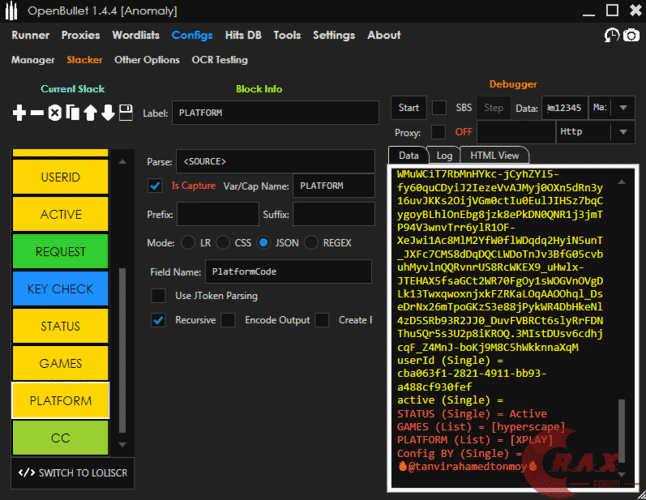Click the disable block icon
This screenshot has height=500, width=646.
point(55,113)
